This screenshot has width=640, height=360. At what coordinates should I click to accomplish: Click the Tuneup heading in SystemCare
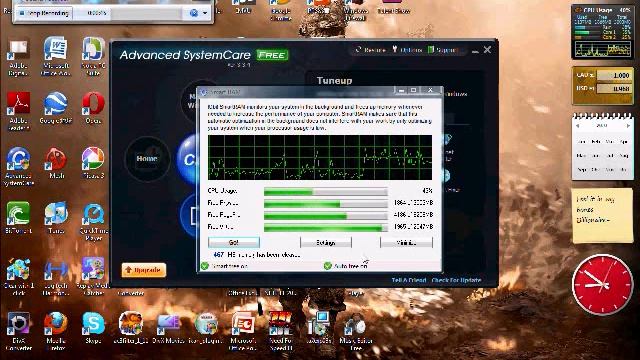coord(334,80)
